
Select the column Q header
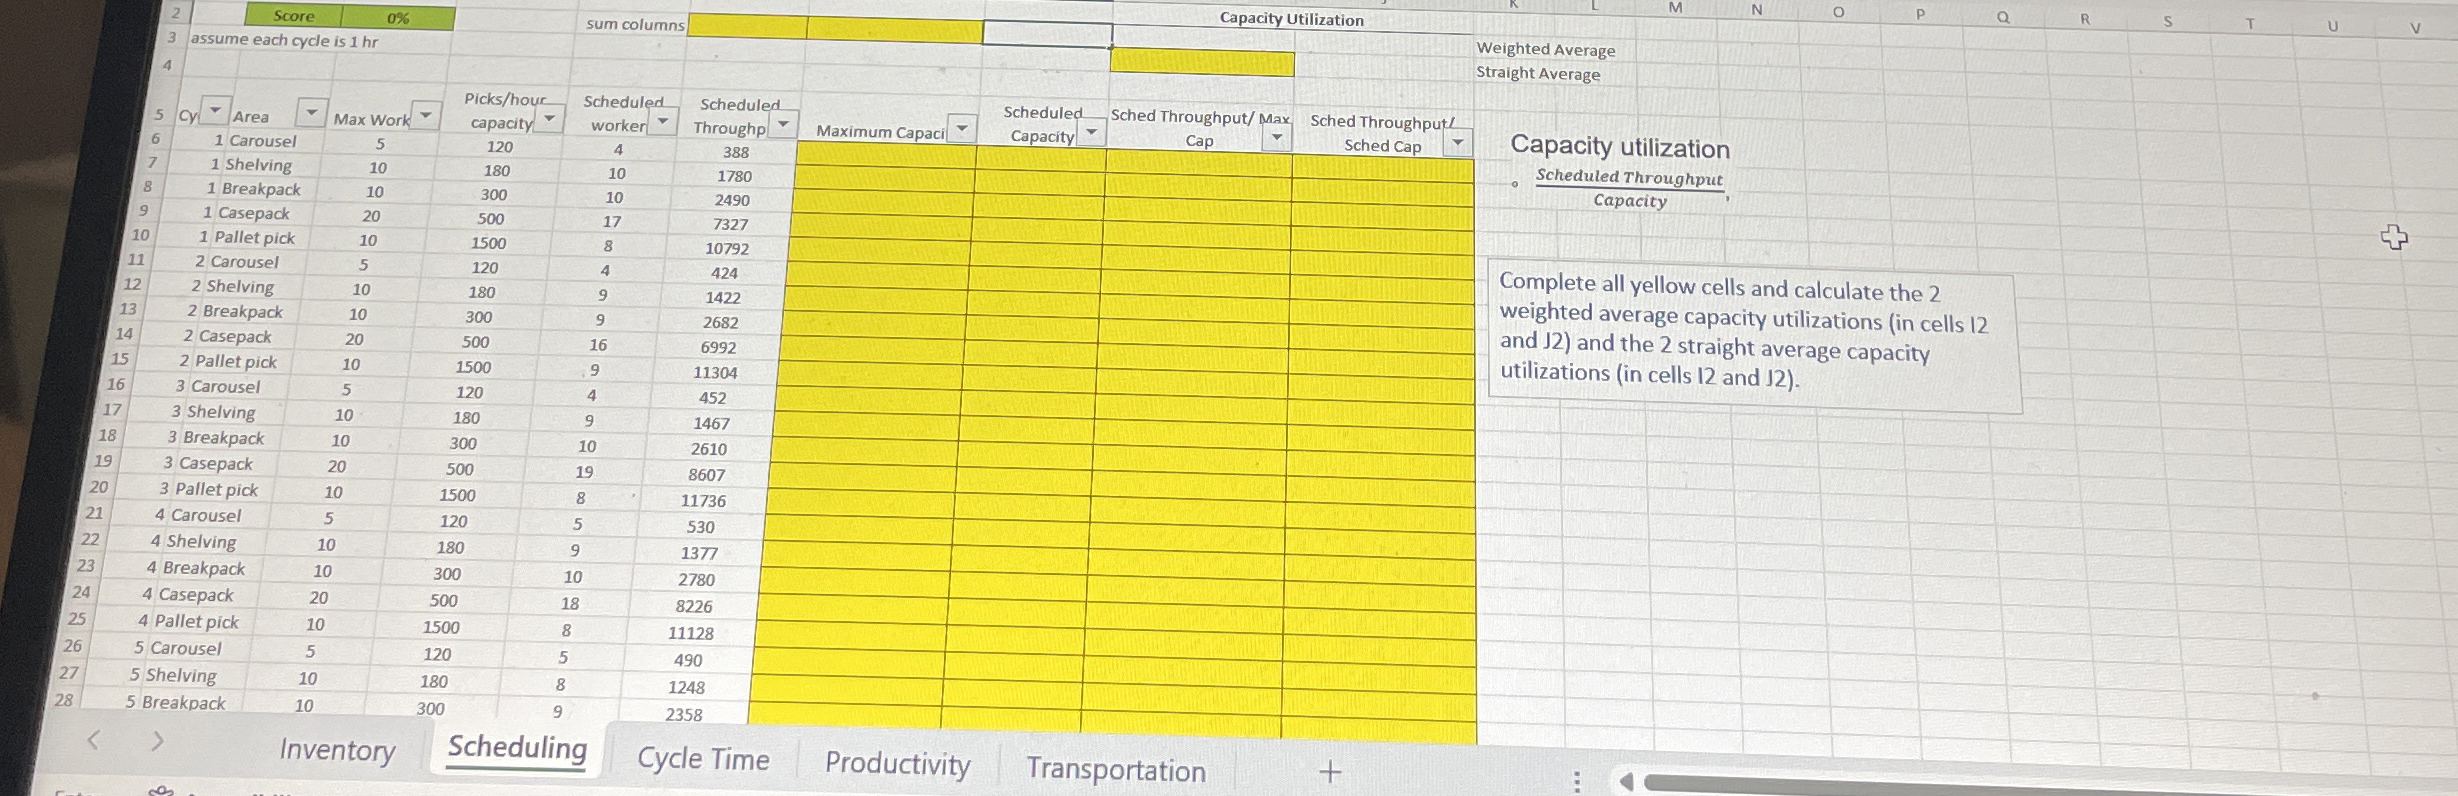(2003, 16)
